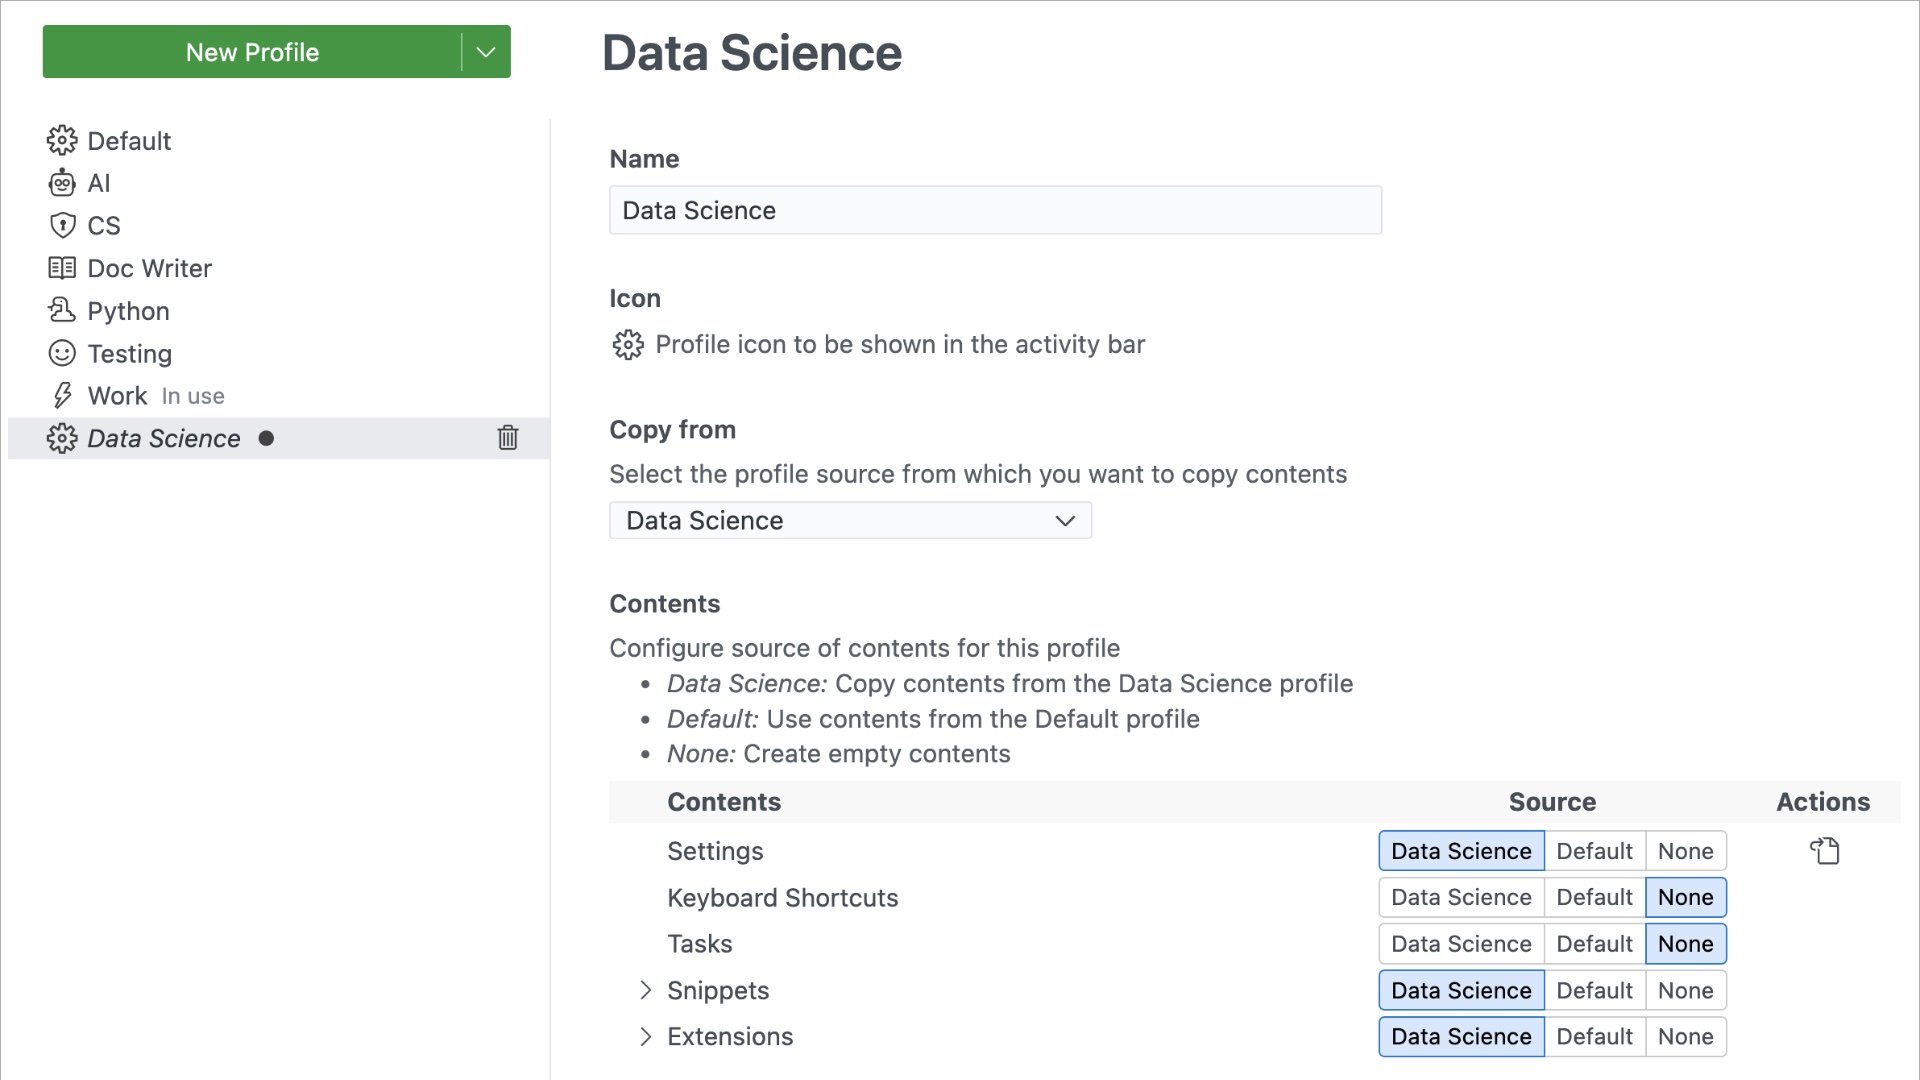The height and width of the screenshot is (1080, 1920).
Task: Set Settings source to None
Action: [x=1686, y=851]
